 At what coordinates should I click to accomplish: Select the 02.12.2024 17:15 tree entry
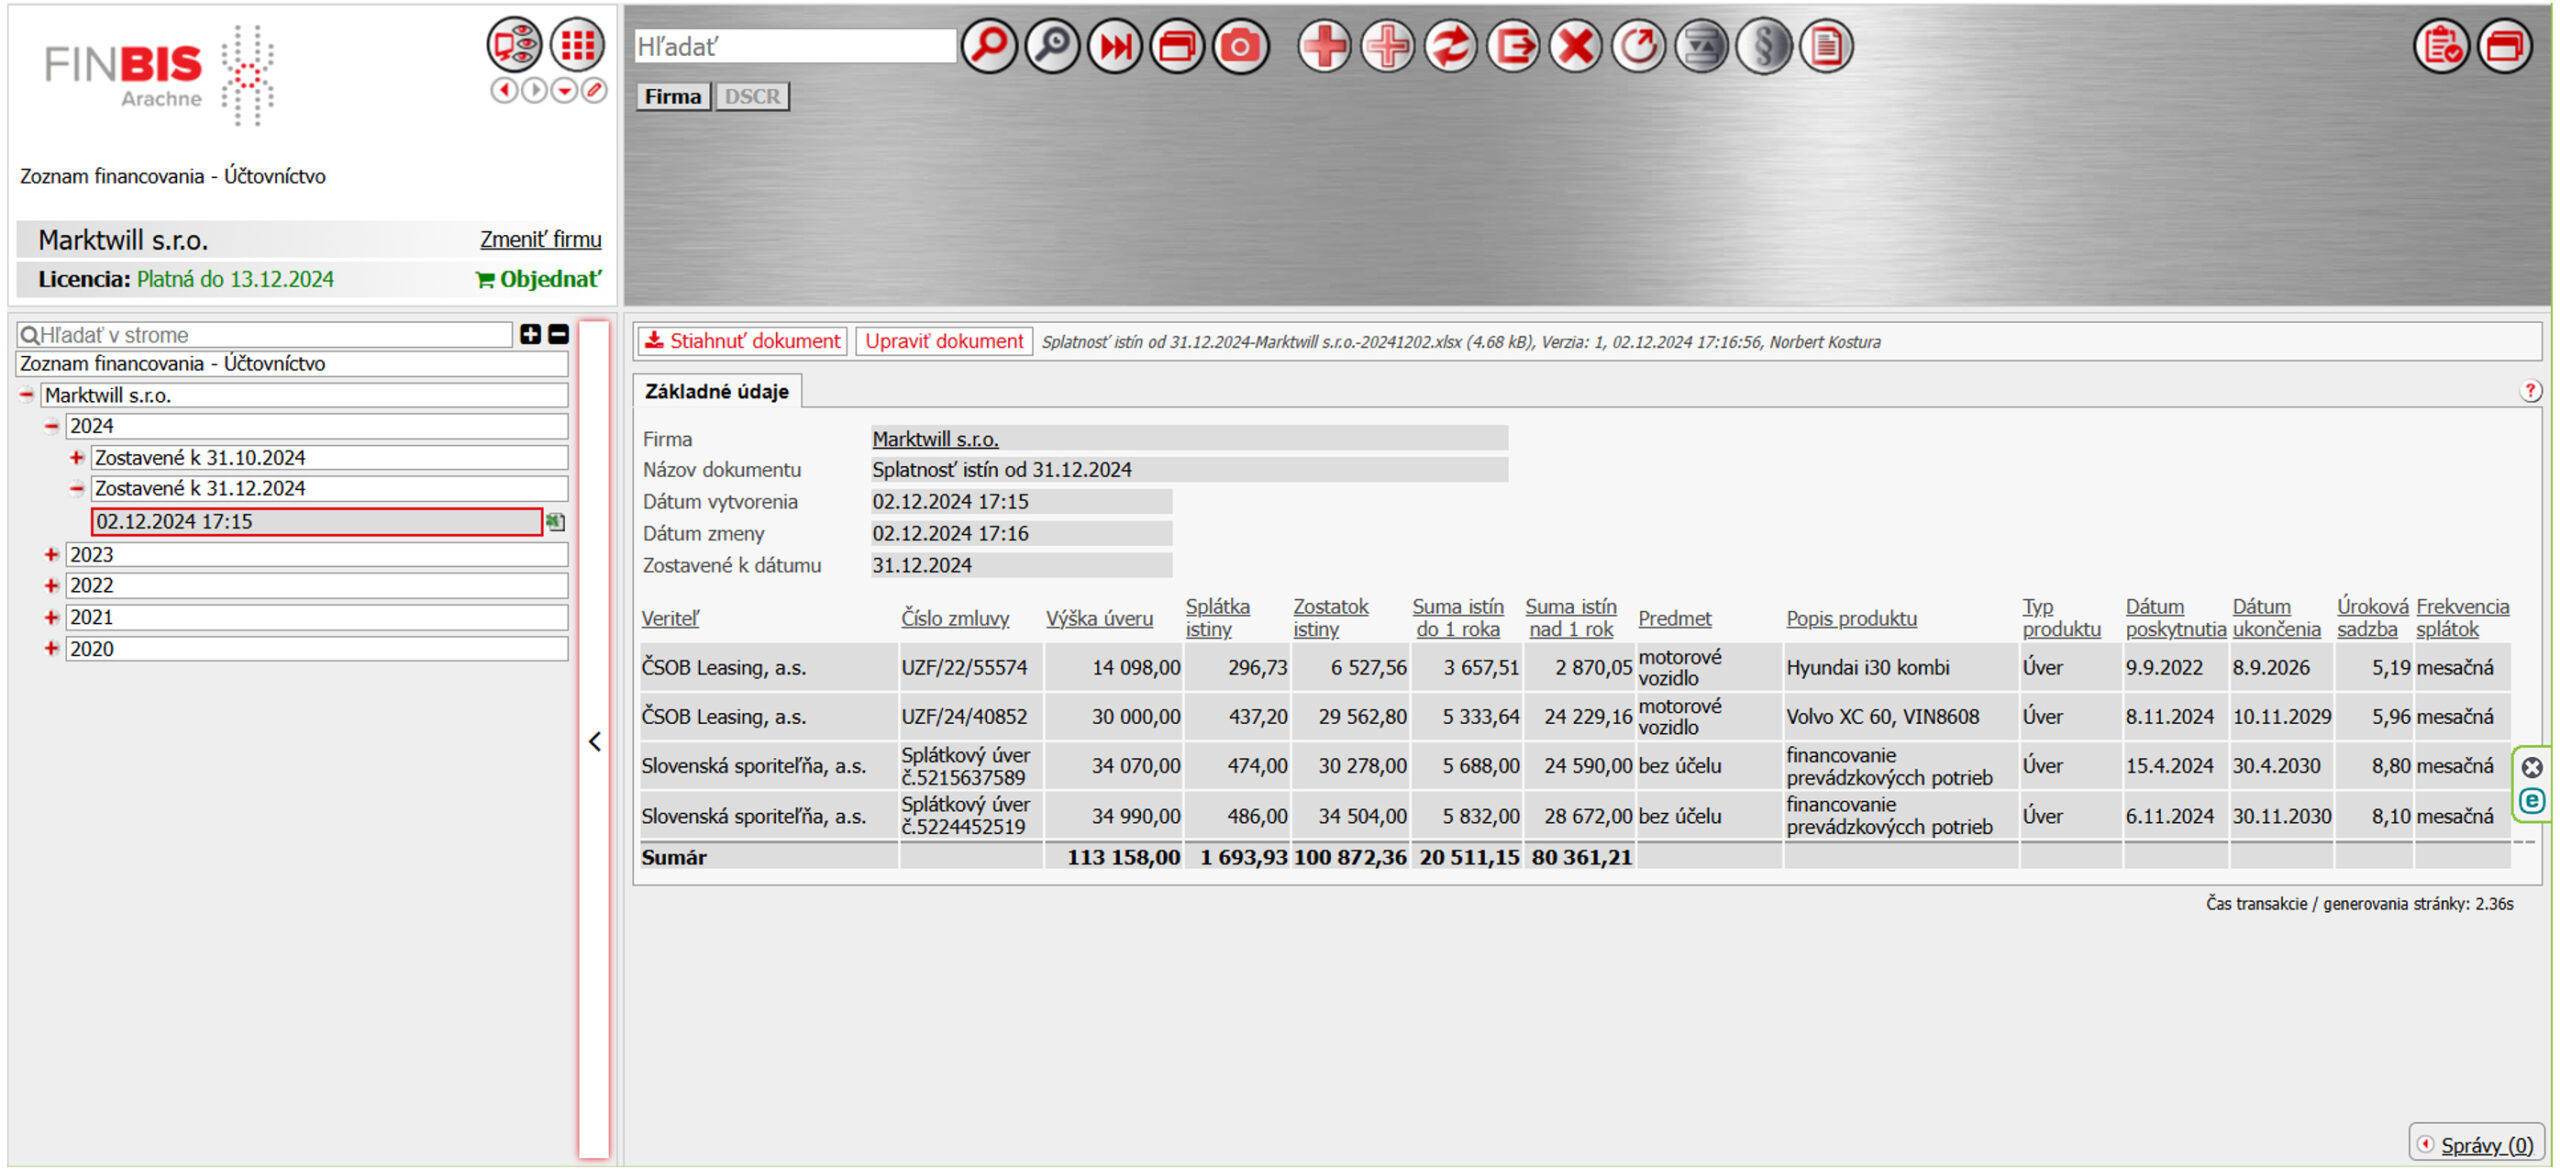316,522
